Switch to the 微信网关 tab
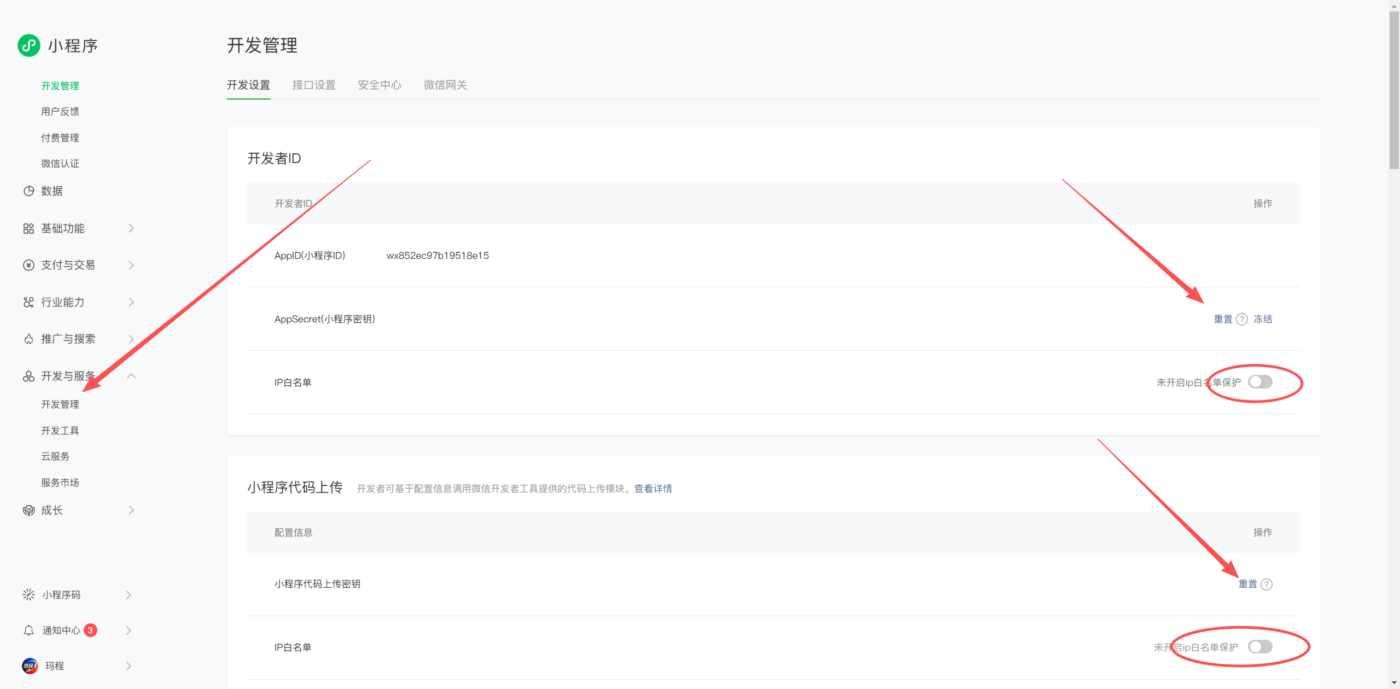The height and width of the screenshot is (689, 1400). tap(445, 85)
